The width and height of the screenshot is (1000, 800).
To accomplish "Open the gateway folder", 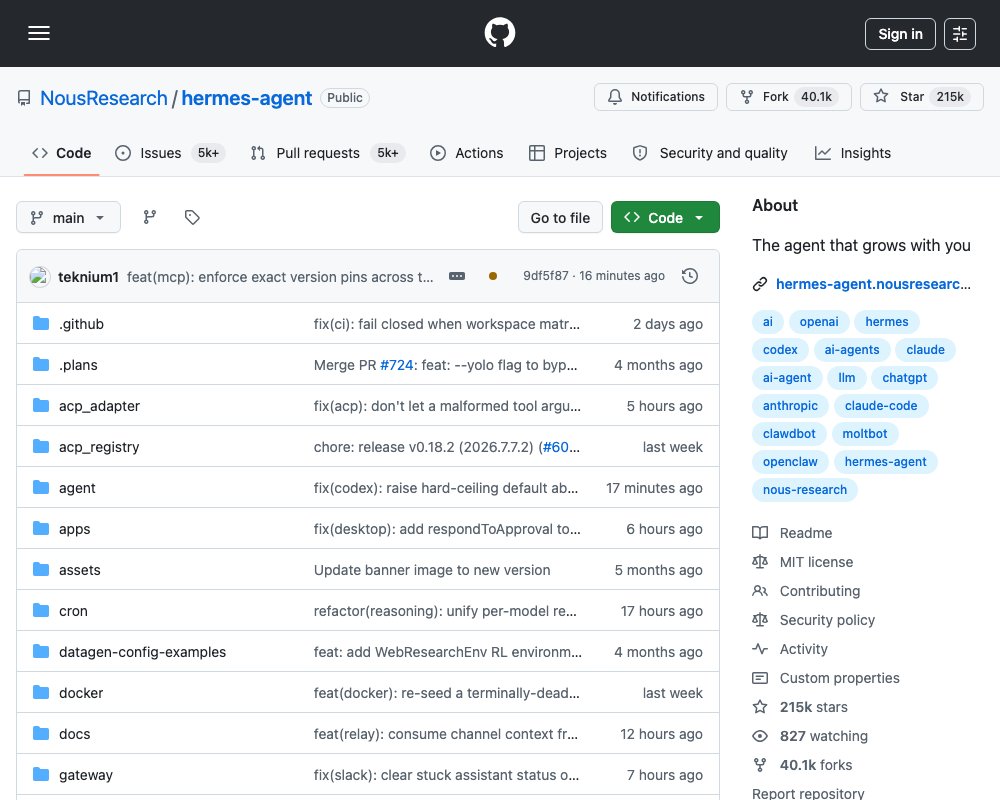I will tap(85, 775).
